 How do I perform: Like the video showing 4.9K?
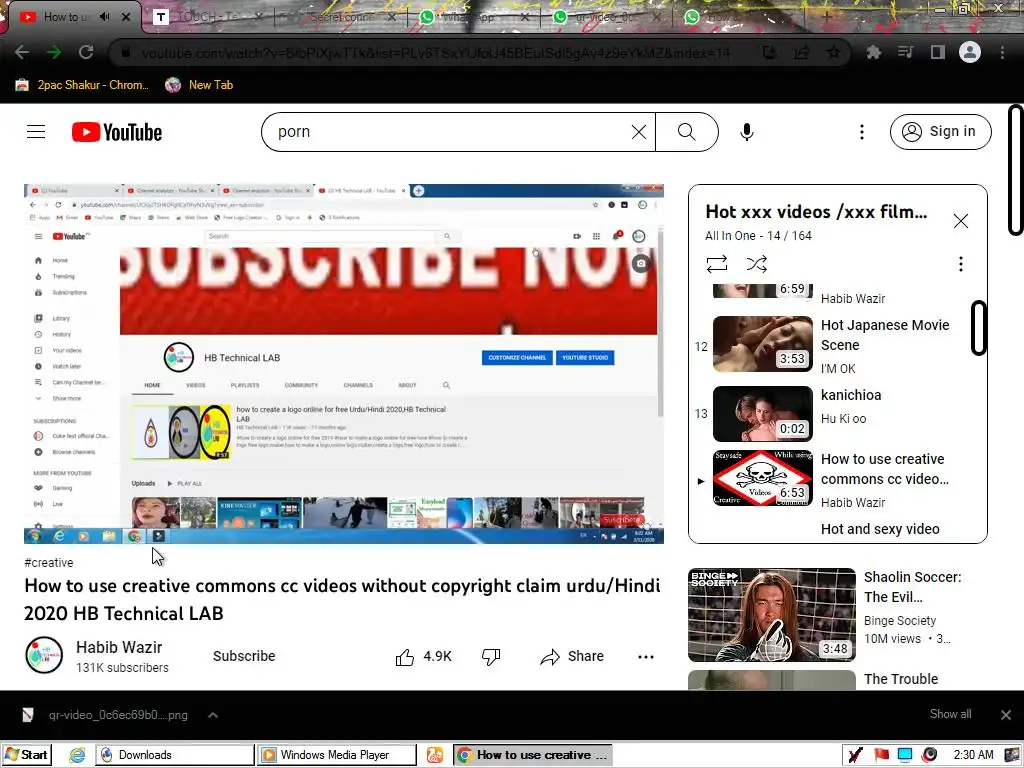(x=423, y=656)
